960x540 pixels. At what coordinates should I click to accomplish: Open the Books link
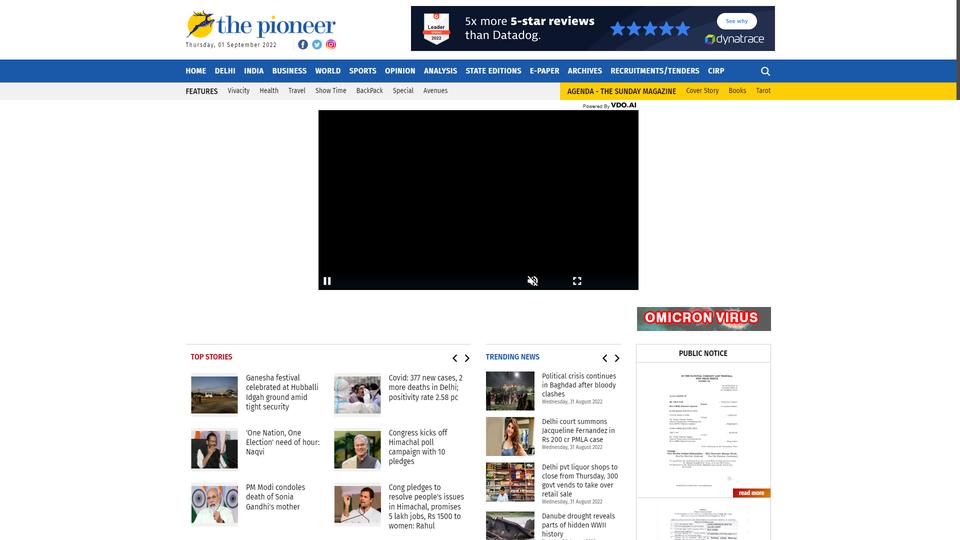(737, 91)
